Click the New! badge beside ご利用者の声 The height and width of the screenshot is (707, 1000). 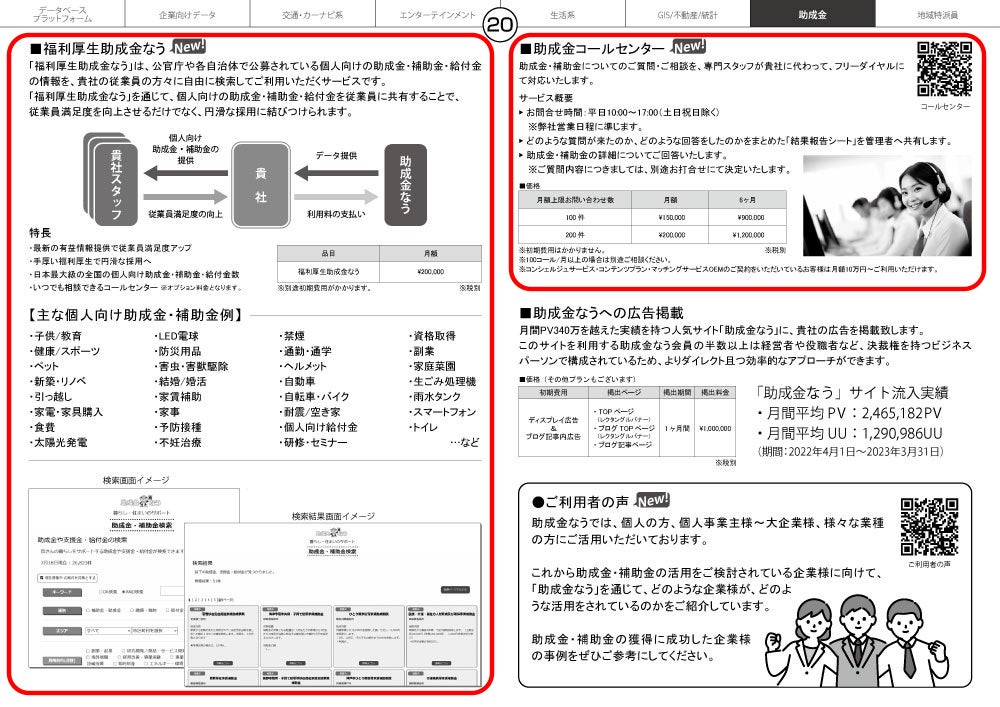(x=653, y=500)
